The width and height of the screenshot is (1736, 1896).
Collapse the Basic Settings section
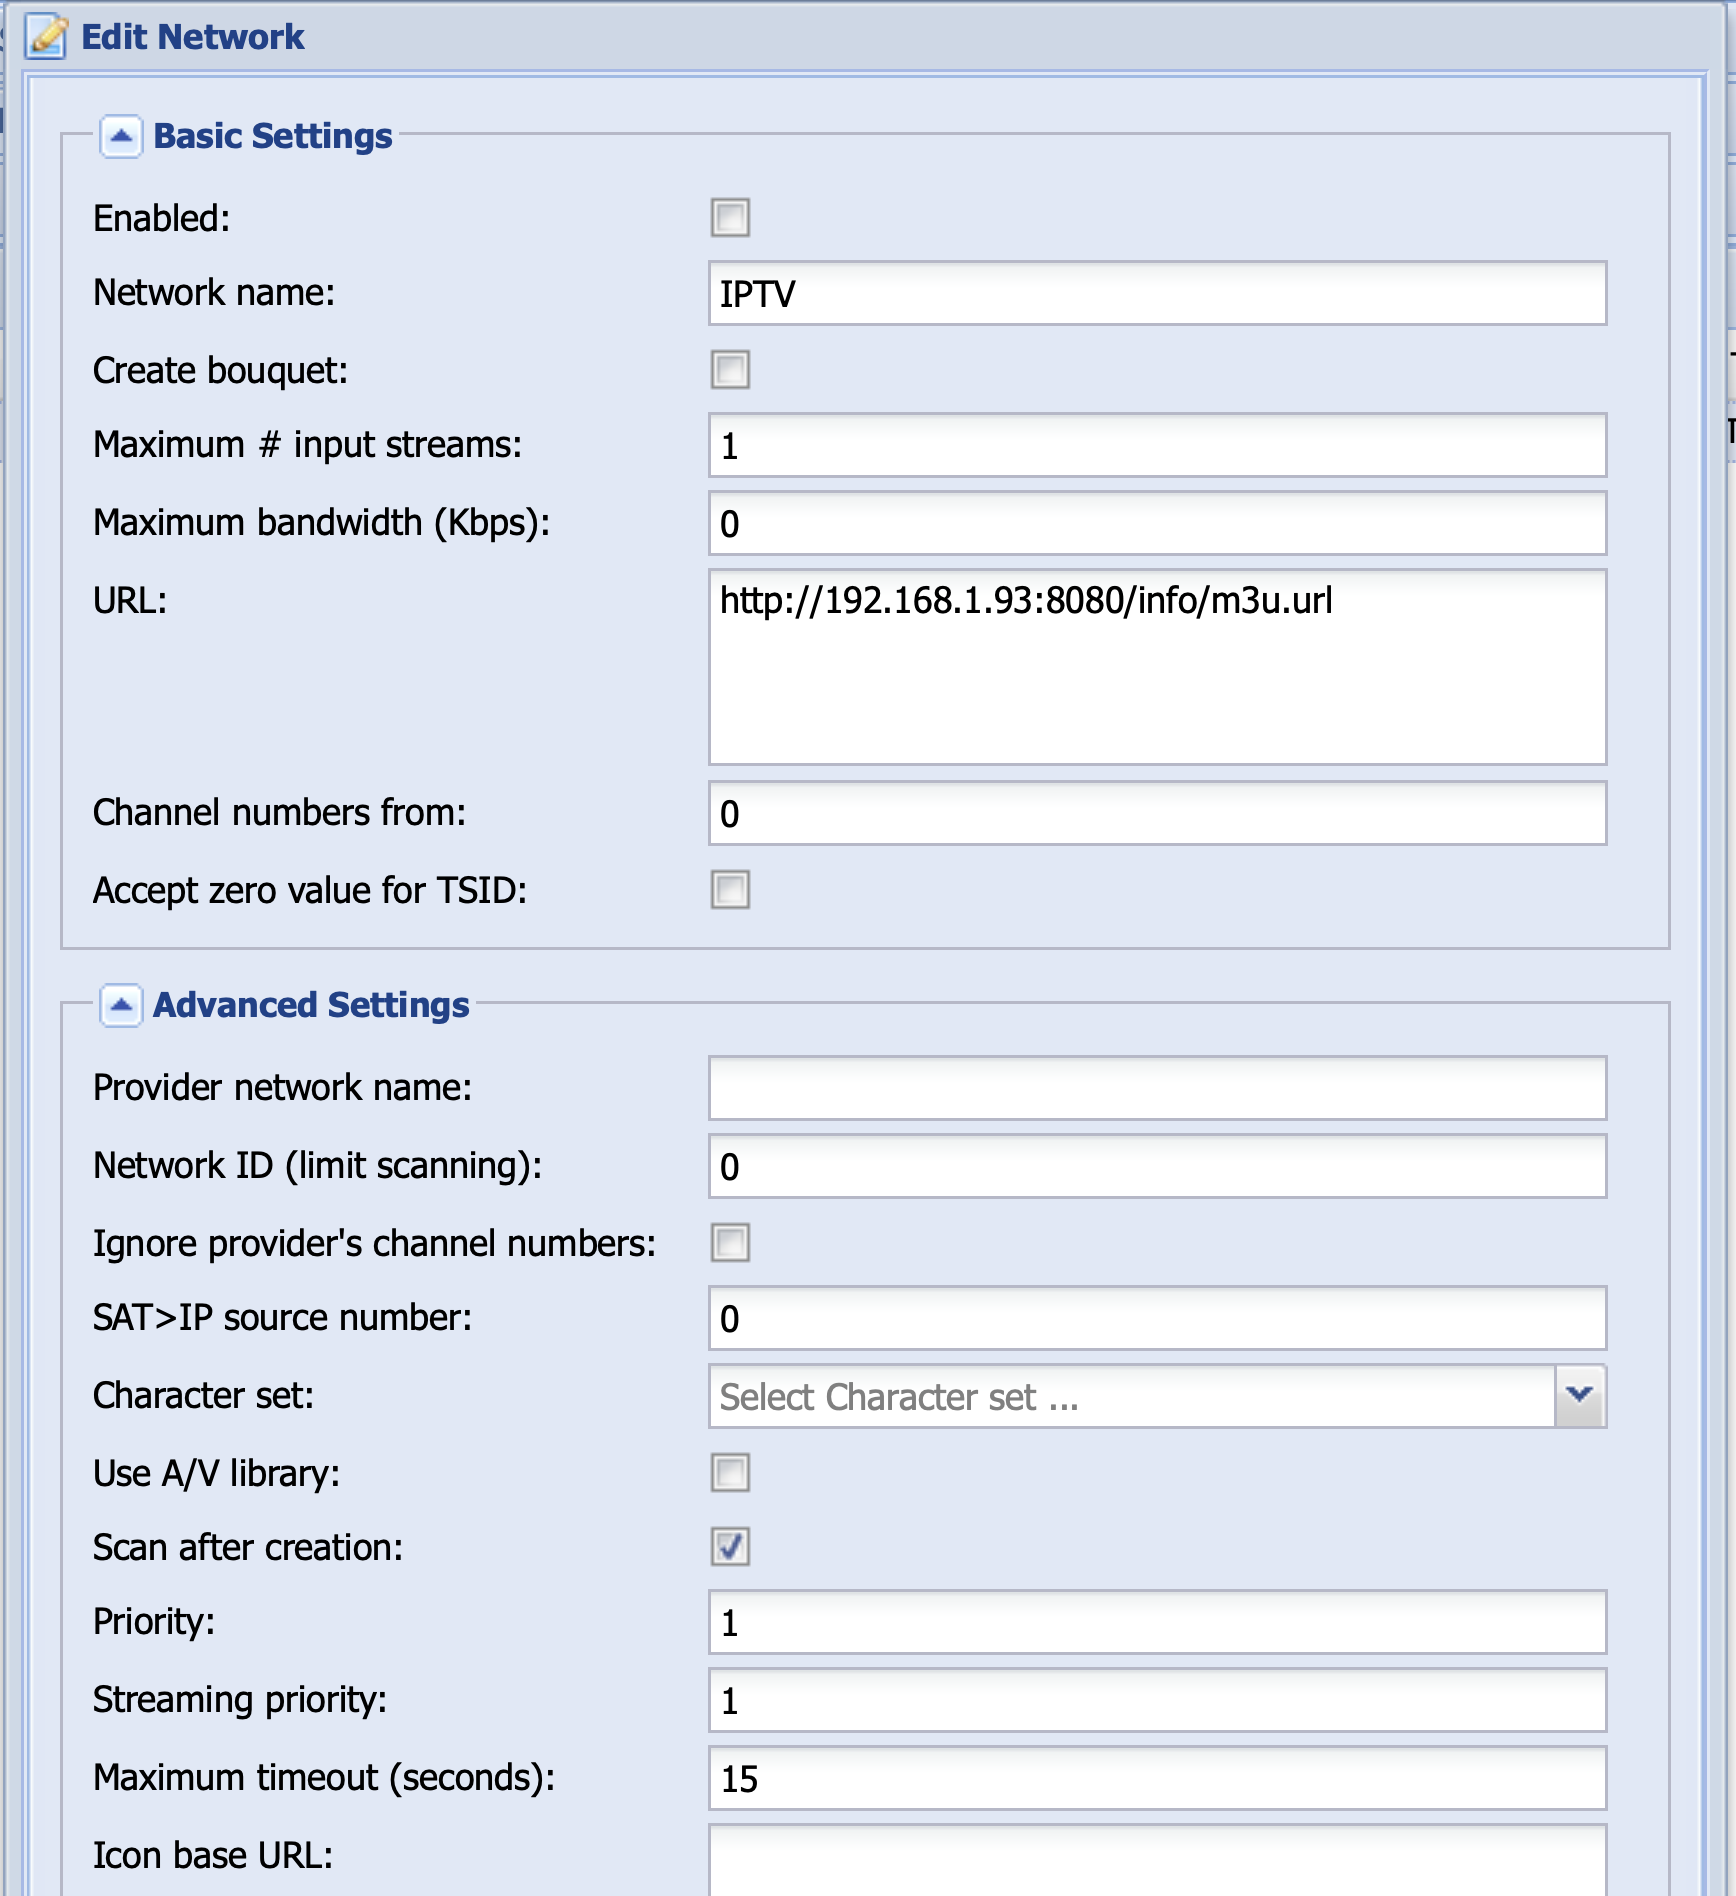pos(121,136)
